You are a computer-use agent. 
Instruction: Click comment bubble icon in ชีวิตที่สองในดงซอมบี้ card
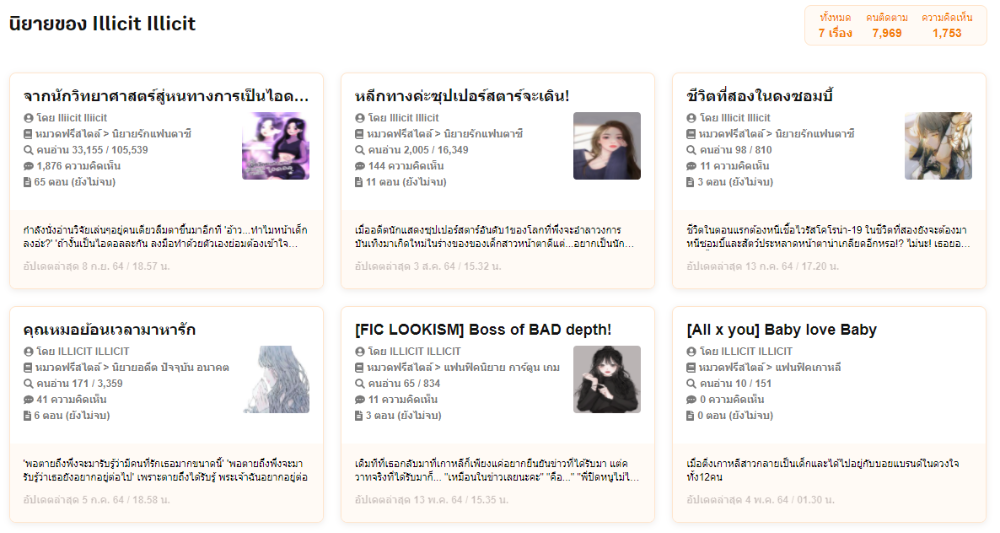[x=691, y=166]
